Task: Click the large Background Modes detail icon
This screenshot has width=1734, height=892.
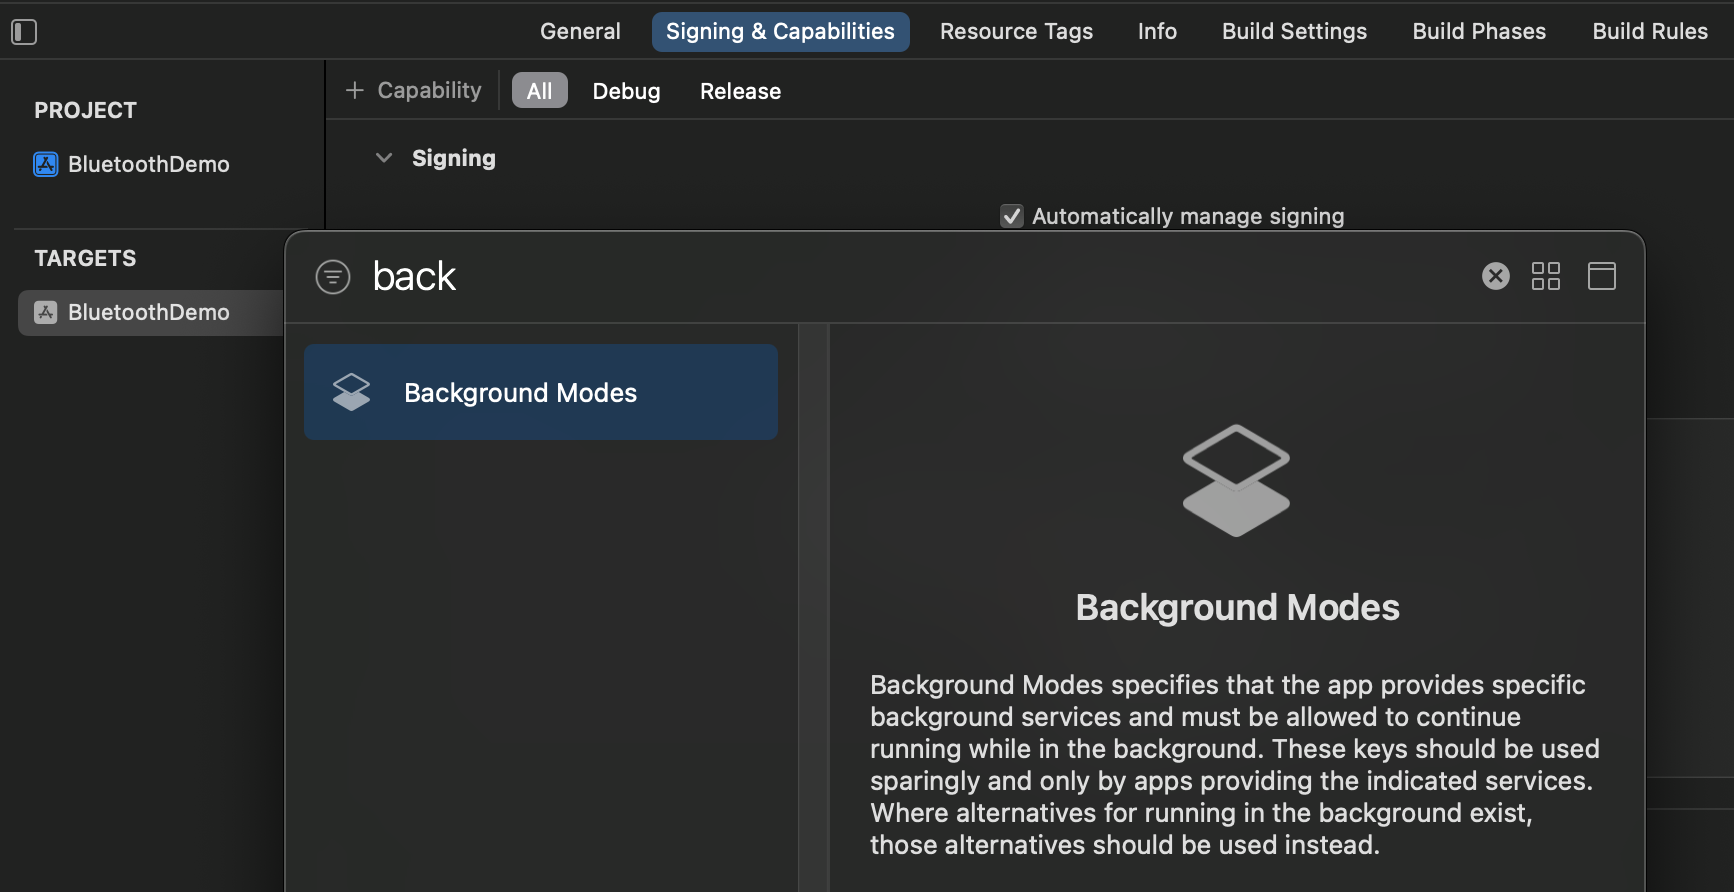Action: (x=1236, y=481)
